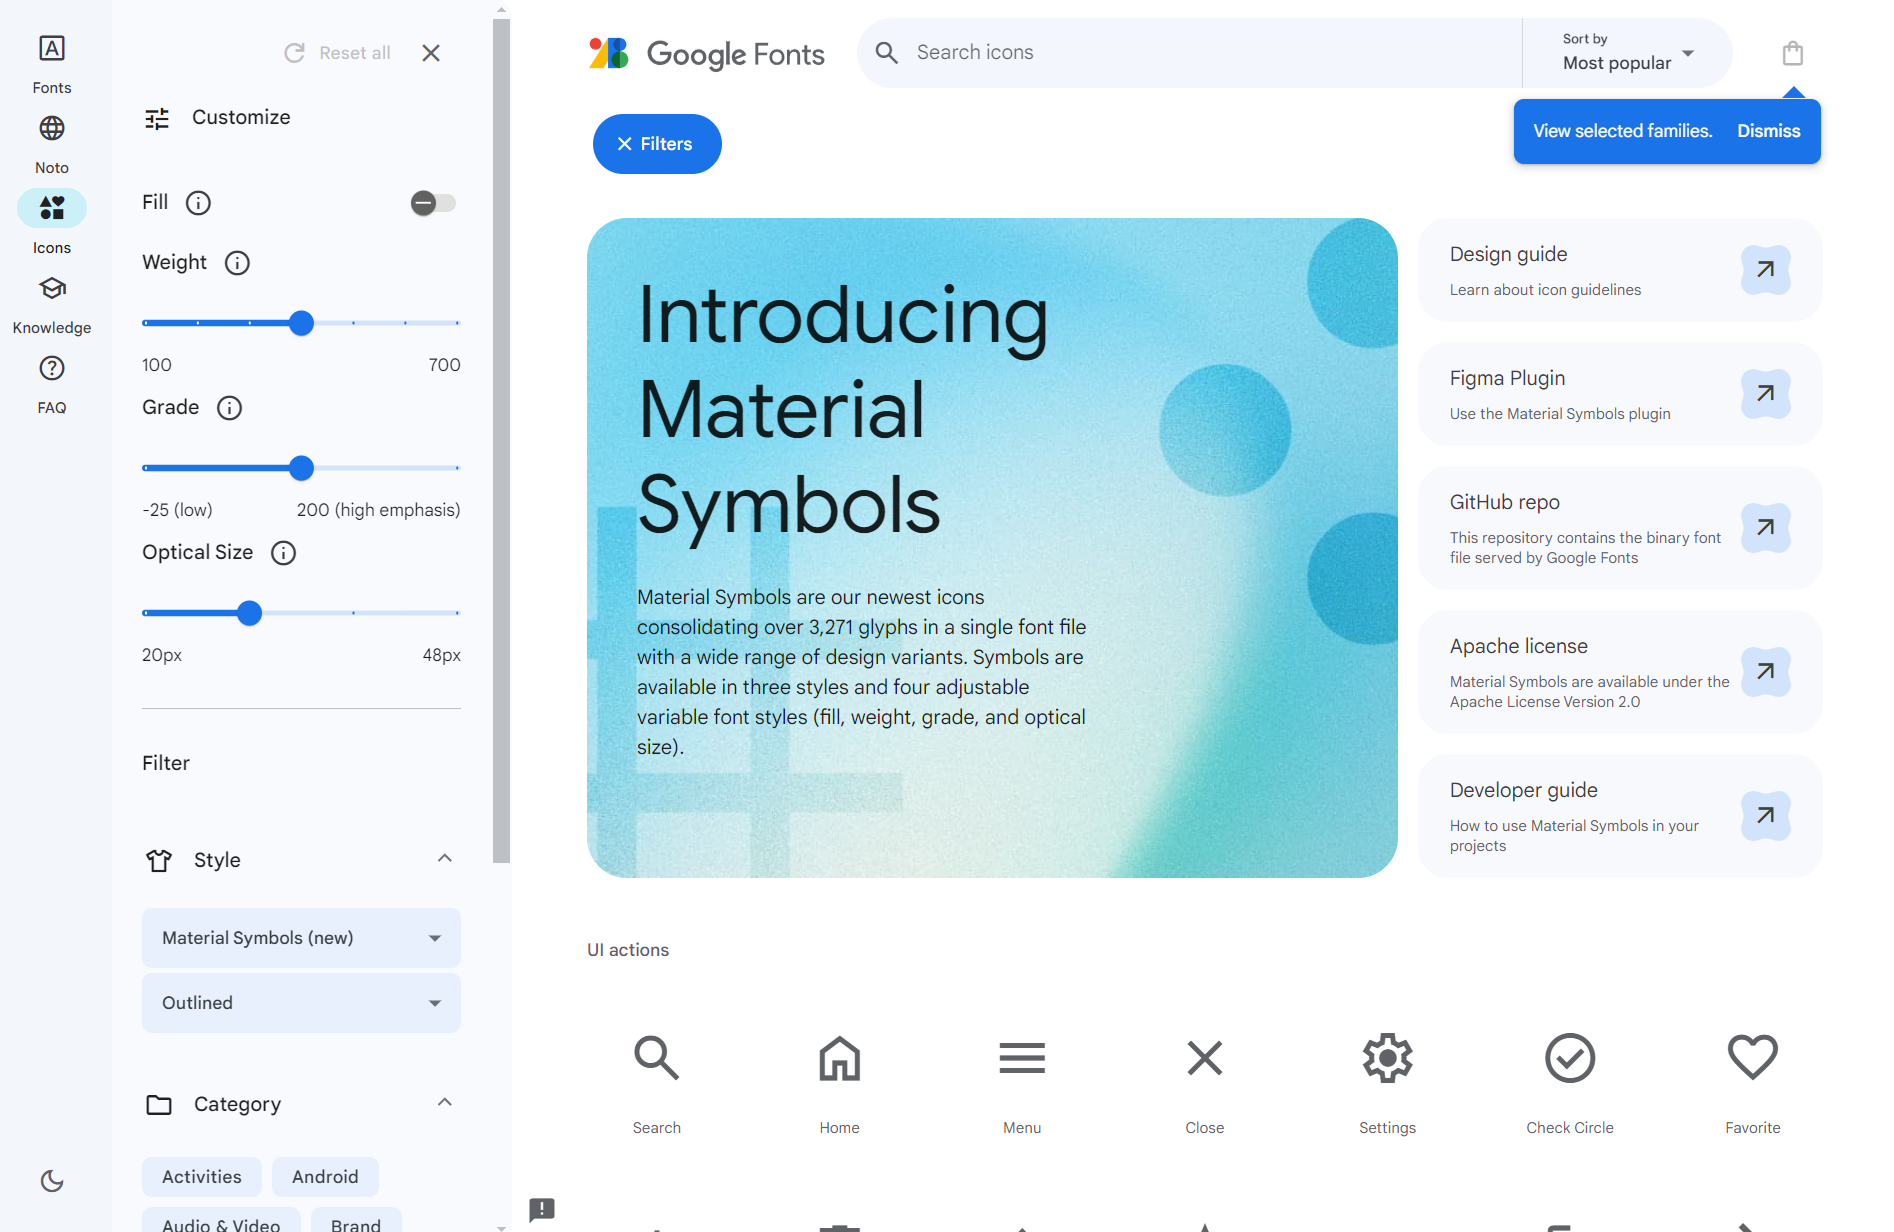Click Reset all filters
The image size is (1894, 1232).
(x=337, y=53)
